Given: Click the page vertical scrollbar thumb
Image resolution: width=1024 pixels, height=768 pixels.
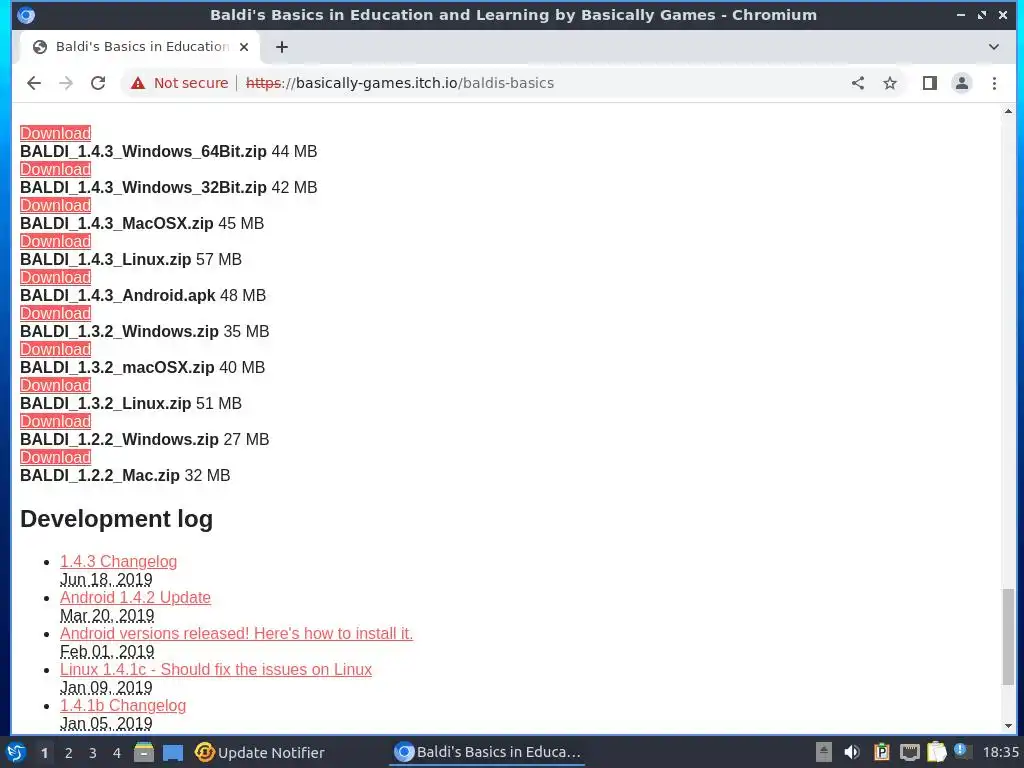Looking at the screenshot, I should [1008, 637].
